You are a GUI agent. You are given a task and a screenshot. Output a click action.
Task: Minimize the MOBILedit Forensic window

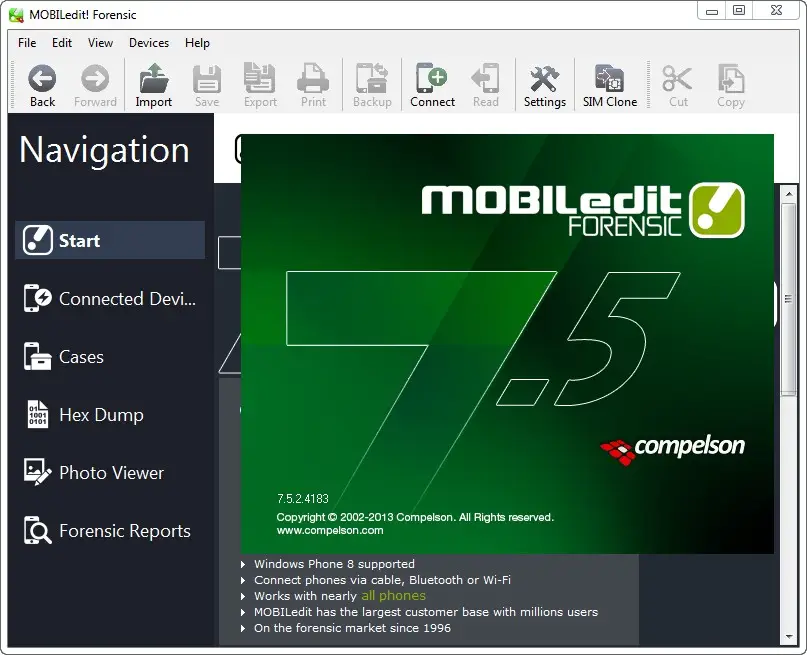[712, 11]
